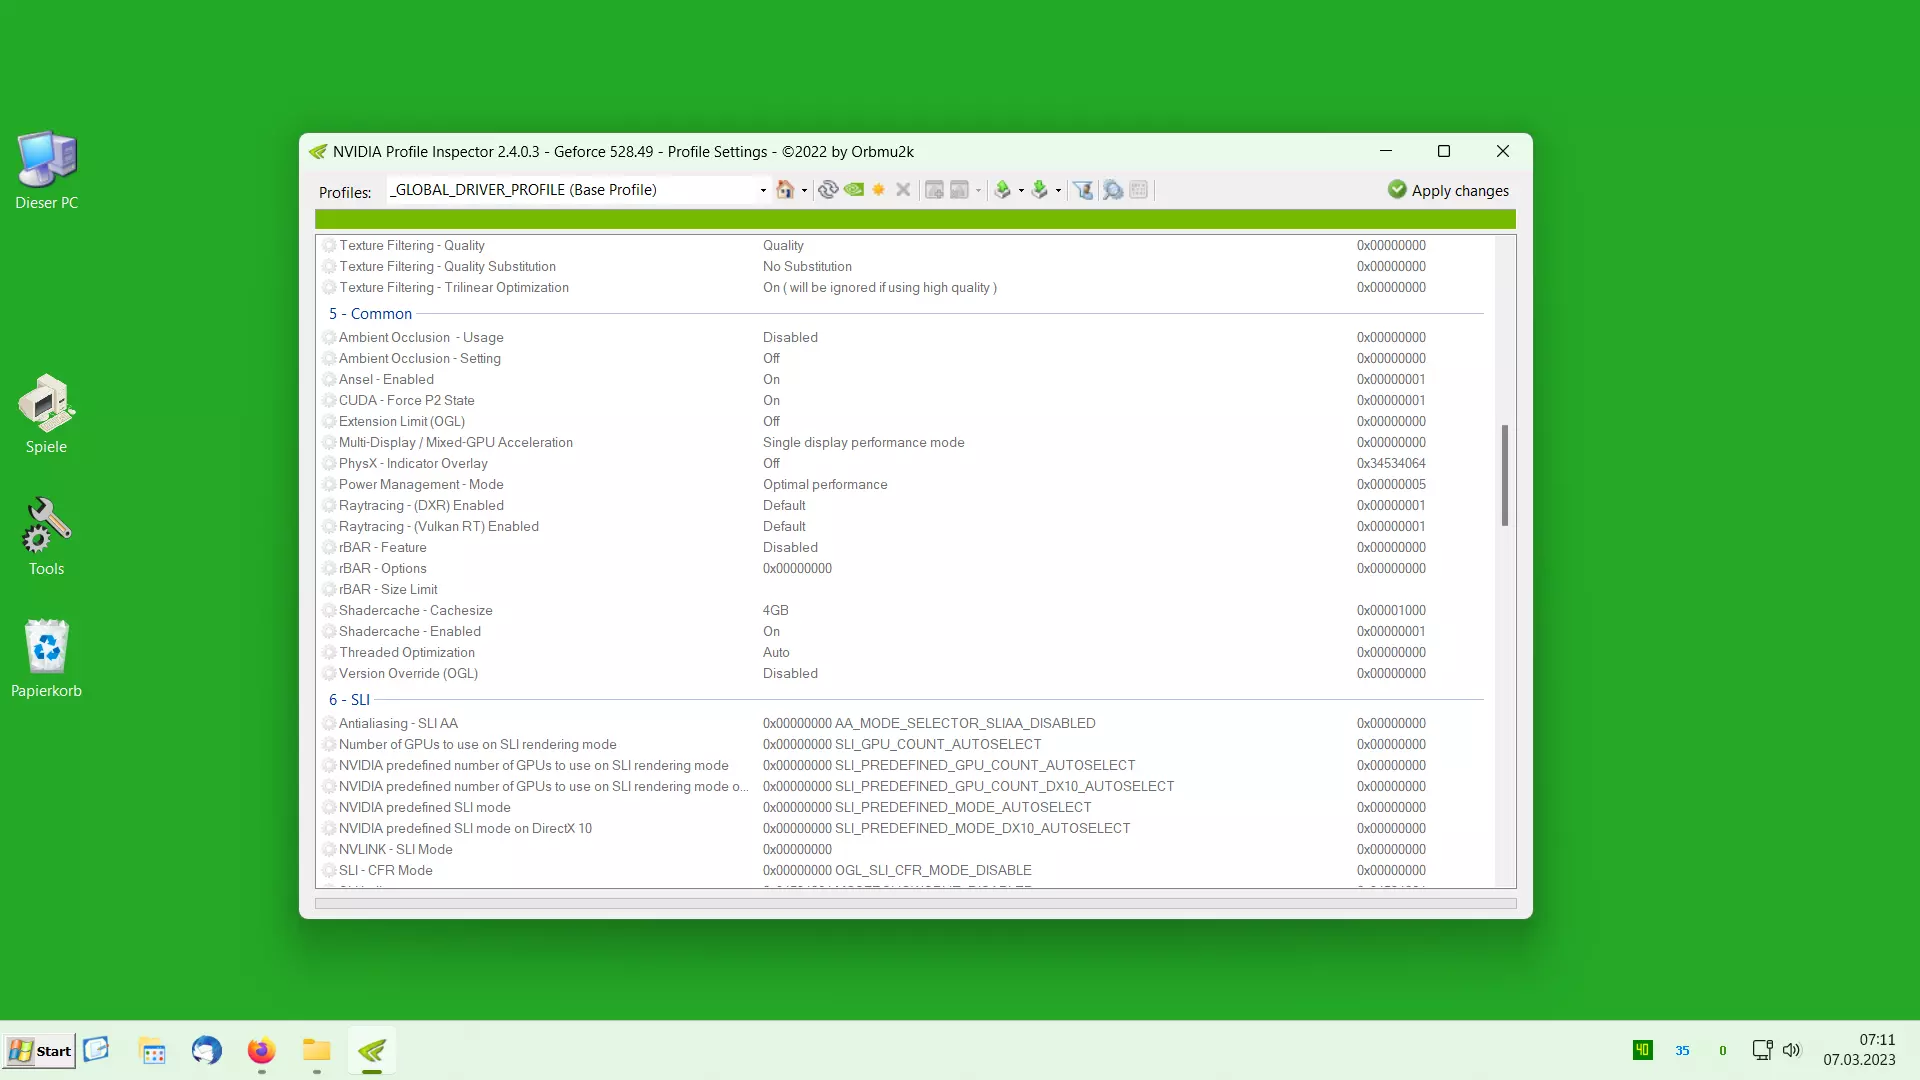Click the 'Optimal performance' value

coord(825,484)
